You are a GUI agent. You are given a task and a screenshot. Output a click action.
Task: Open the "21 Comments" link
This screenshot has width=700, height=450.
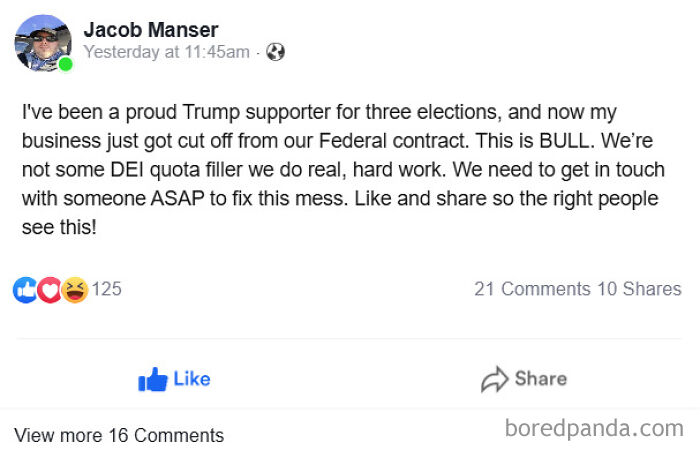point(532,290)
